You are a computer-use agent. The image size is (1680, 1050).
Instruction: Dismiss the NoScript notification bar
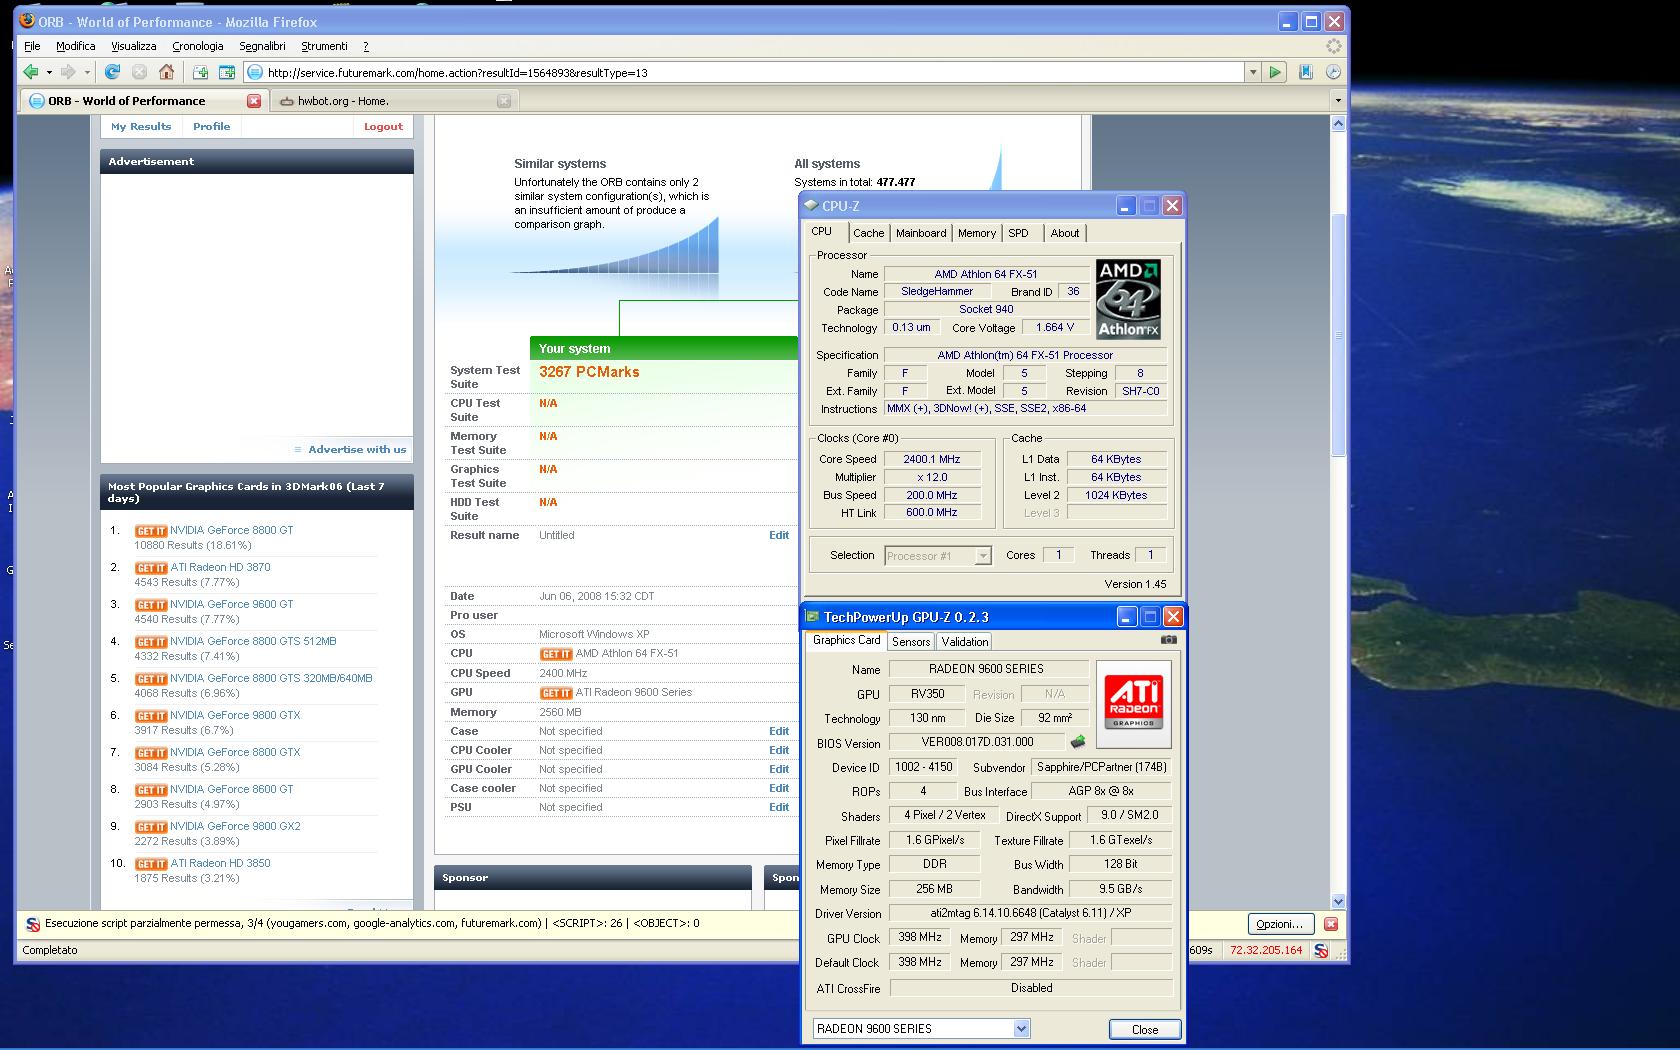pyautogui.click(x=1331, y=924)
